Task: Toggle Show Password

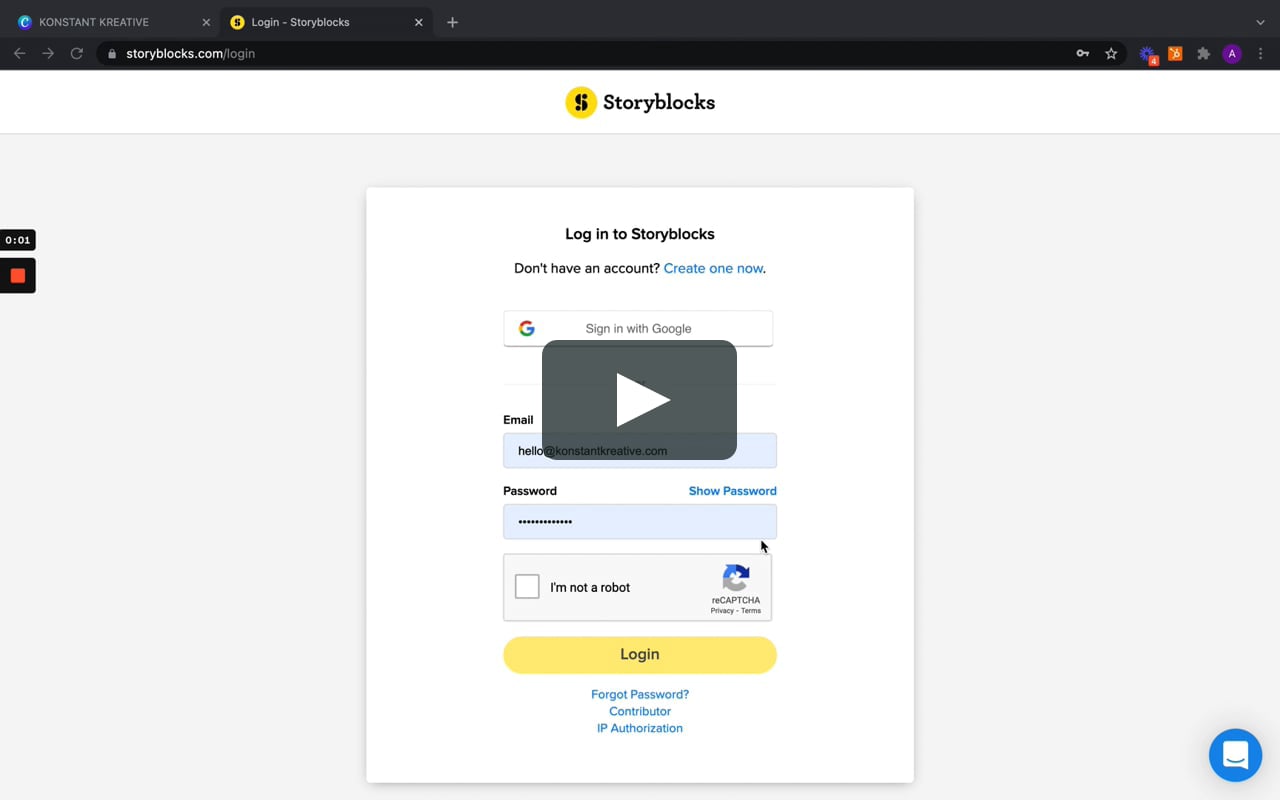Action: 732,491
